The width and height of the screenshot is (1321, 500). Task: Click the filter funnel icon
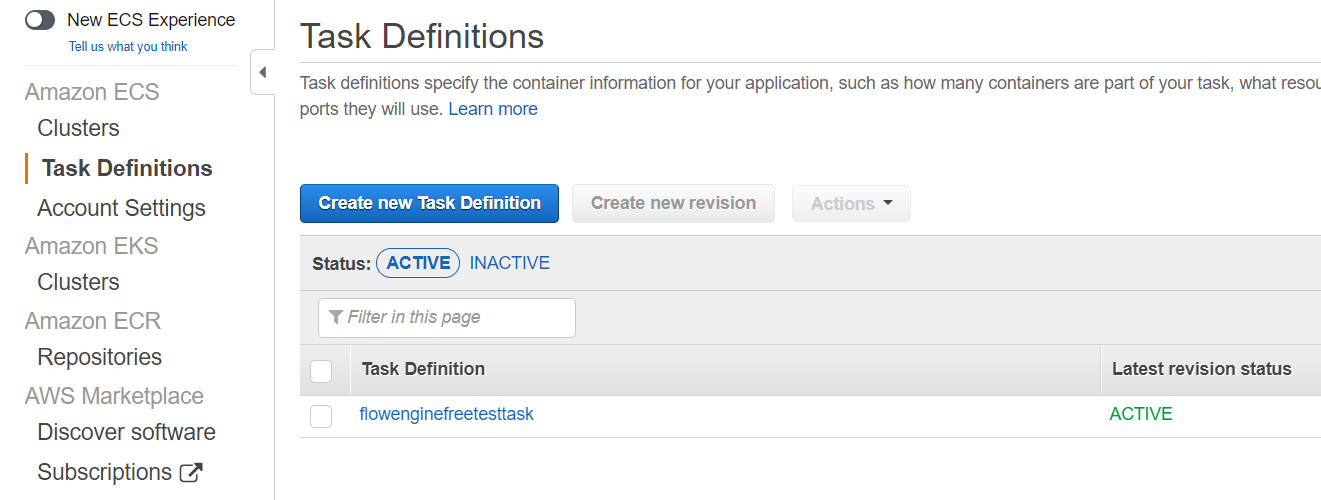pyautogui.click(x=335, y=317)
